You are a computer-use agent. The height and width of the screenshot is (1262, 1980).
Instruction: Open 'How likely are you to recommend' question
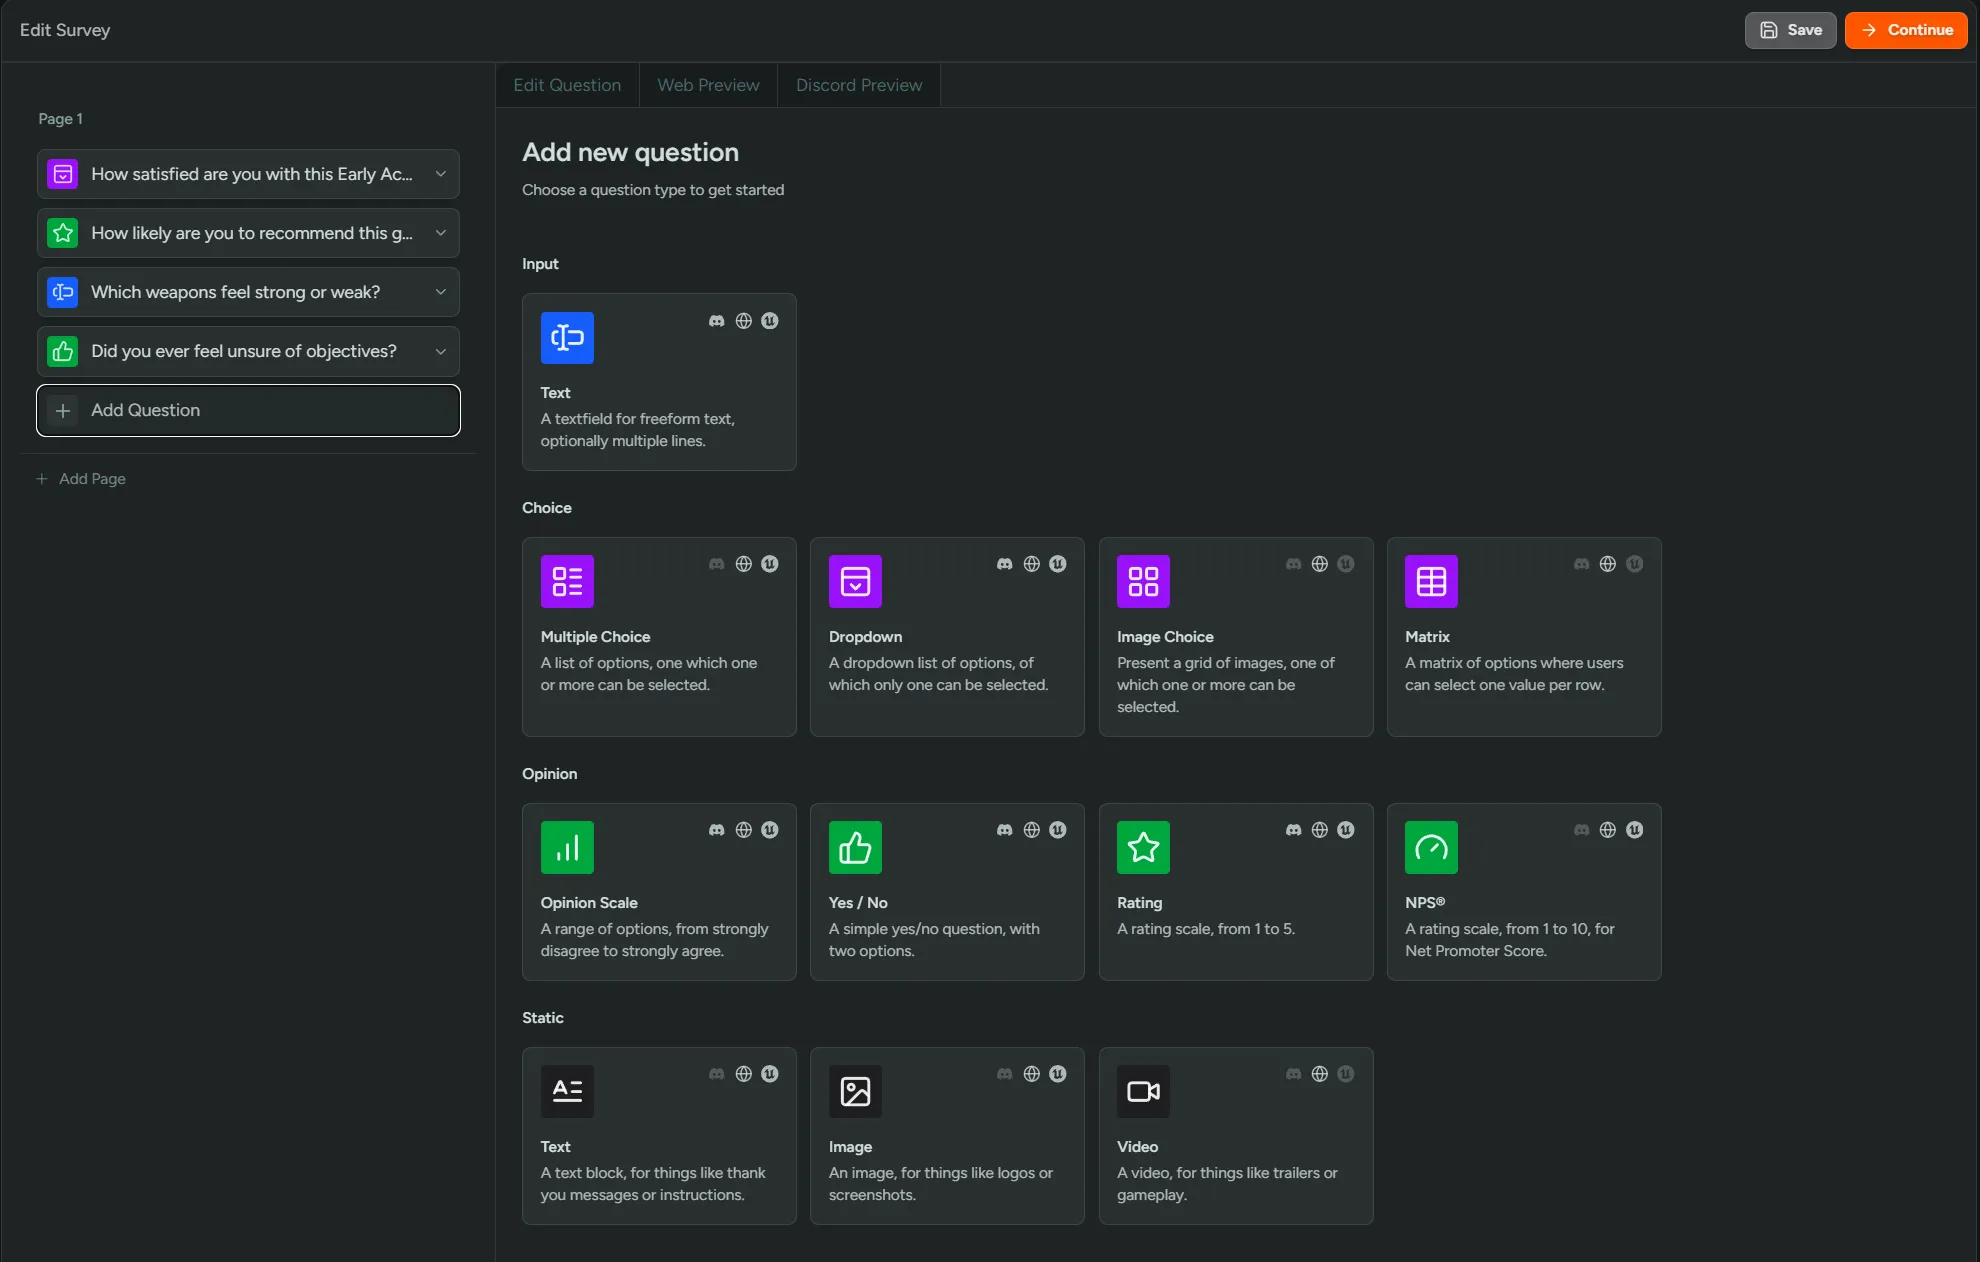click(x=250, y=233)
